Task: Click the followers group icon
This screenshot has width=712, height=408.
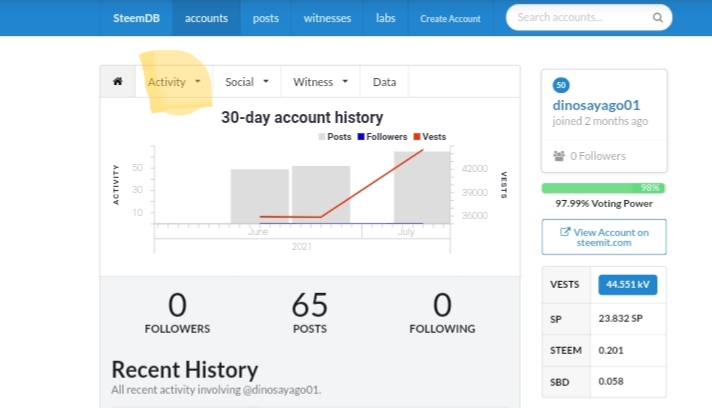Action: point(559,156)
